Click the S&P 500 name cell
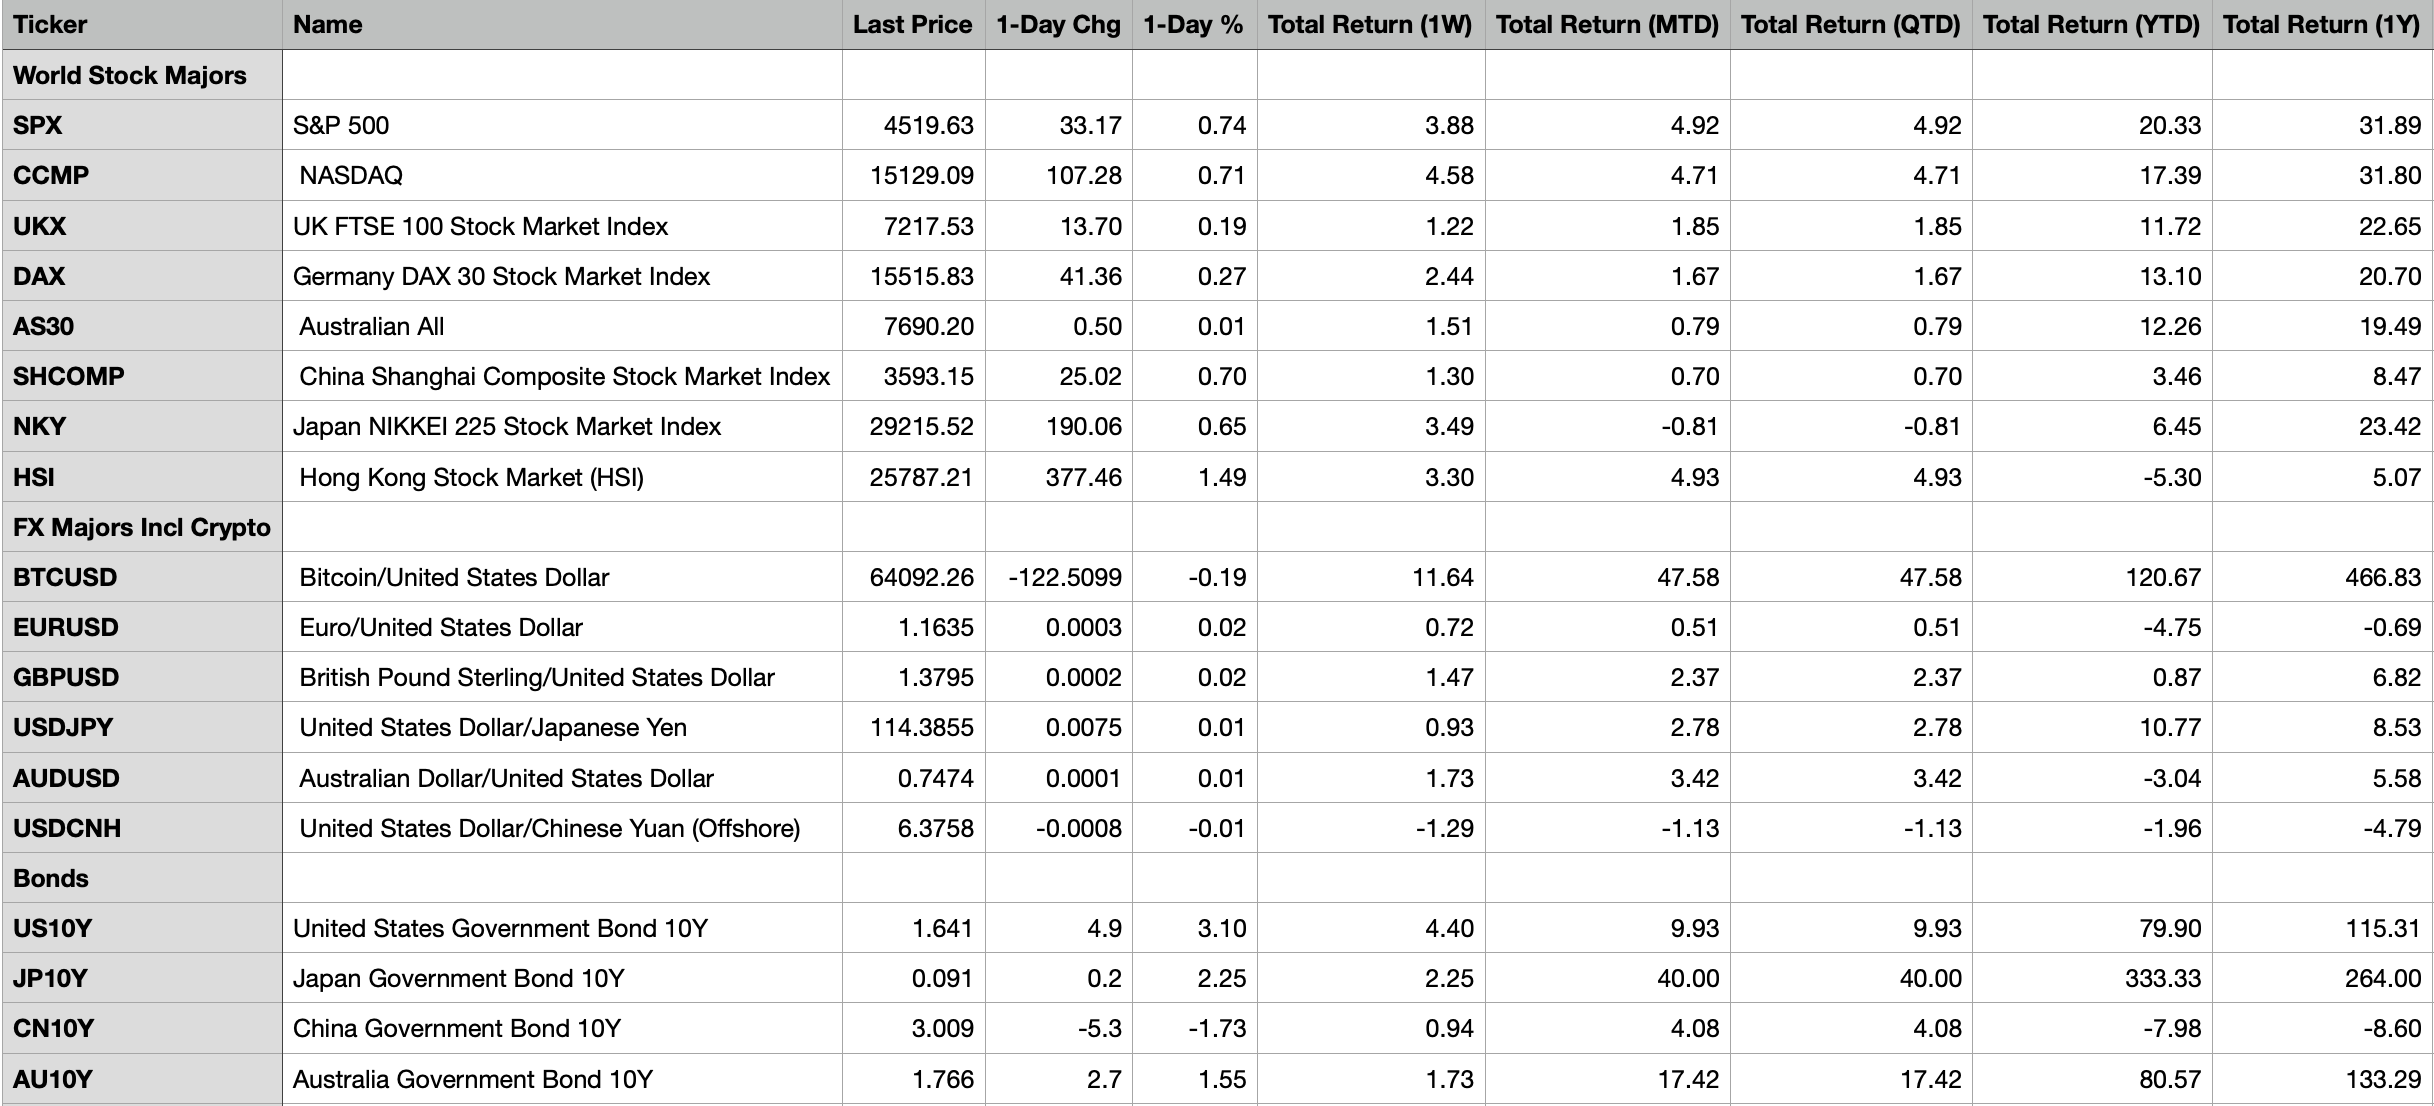2434x1106 pixels. 562,125
